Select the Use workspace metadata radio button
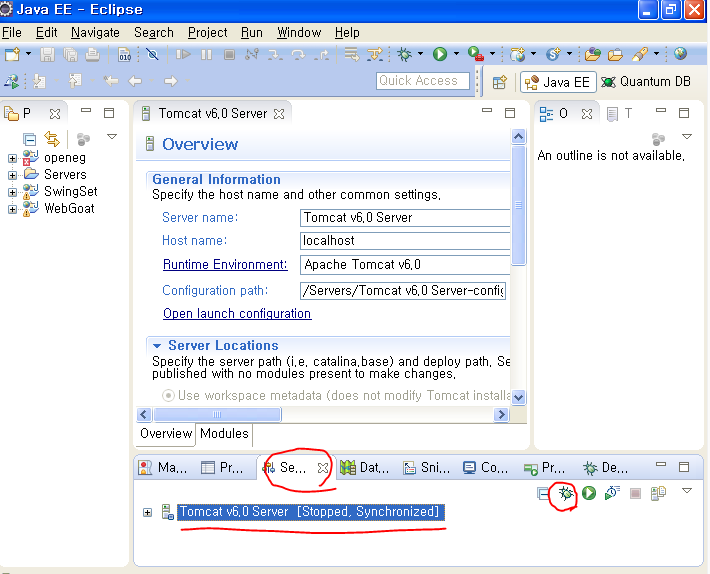The height and width of the screenshot is (574, 710). pyautogui.click(x=168, y=396)
